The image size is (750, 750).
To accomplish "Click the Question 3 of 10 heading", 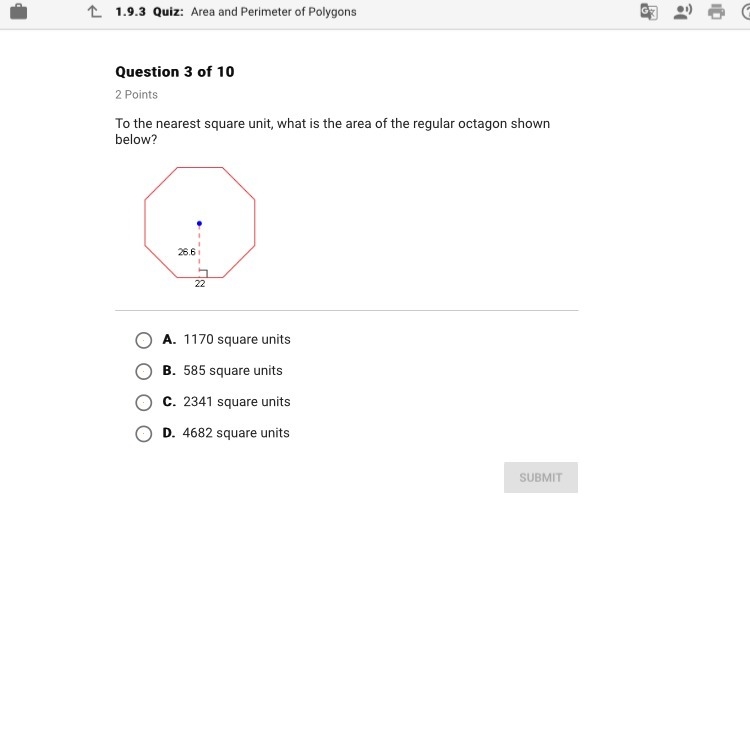I will [x=175, y=72].
